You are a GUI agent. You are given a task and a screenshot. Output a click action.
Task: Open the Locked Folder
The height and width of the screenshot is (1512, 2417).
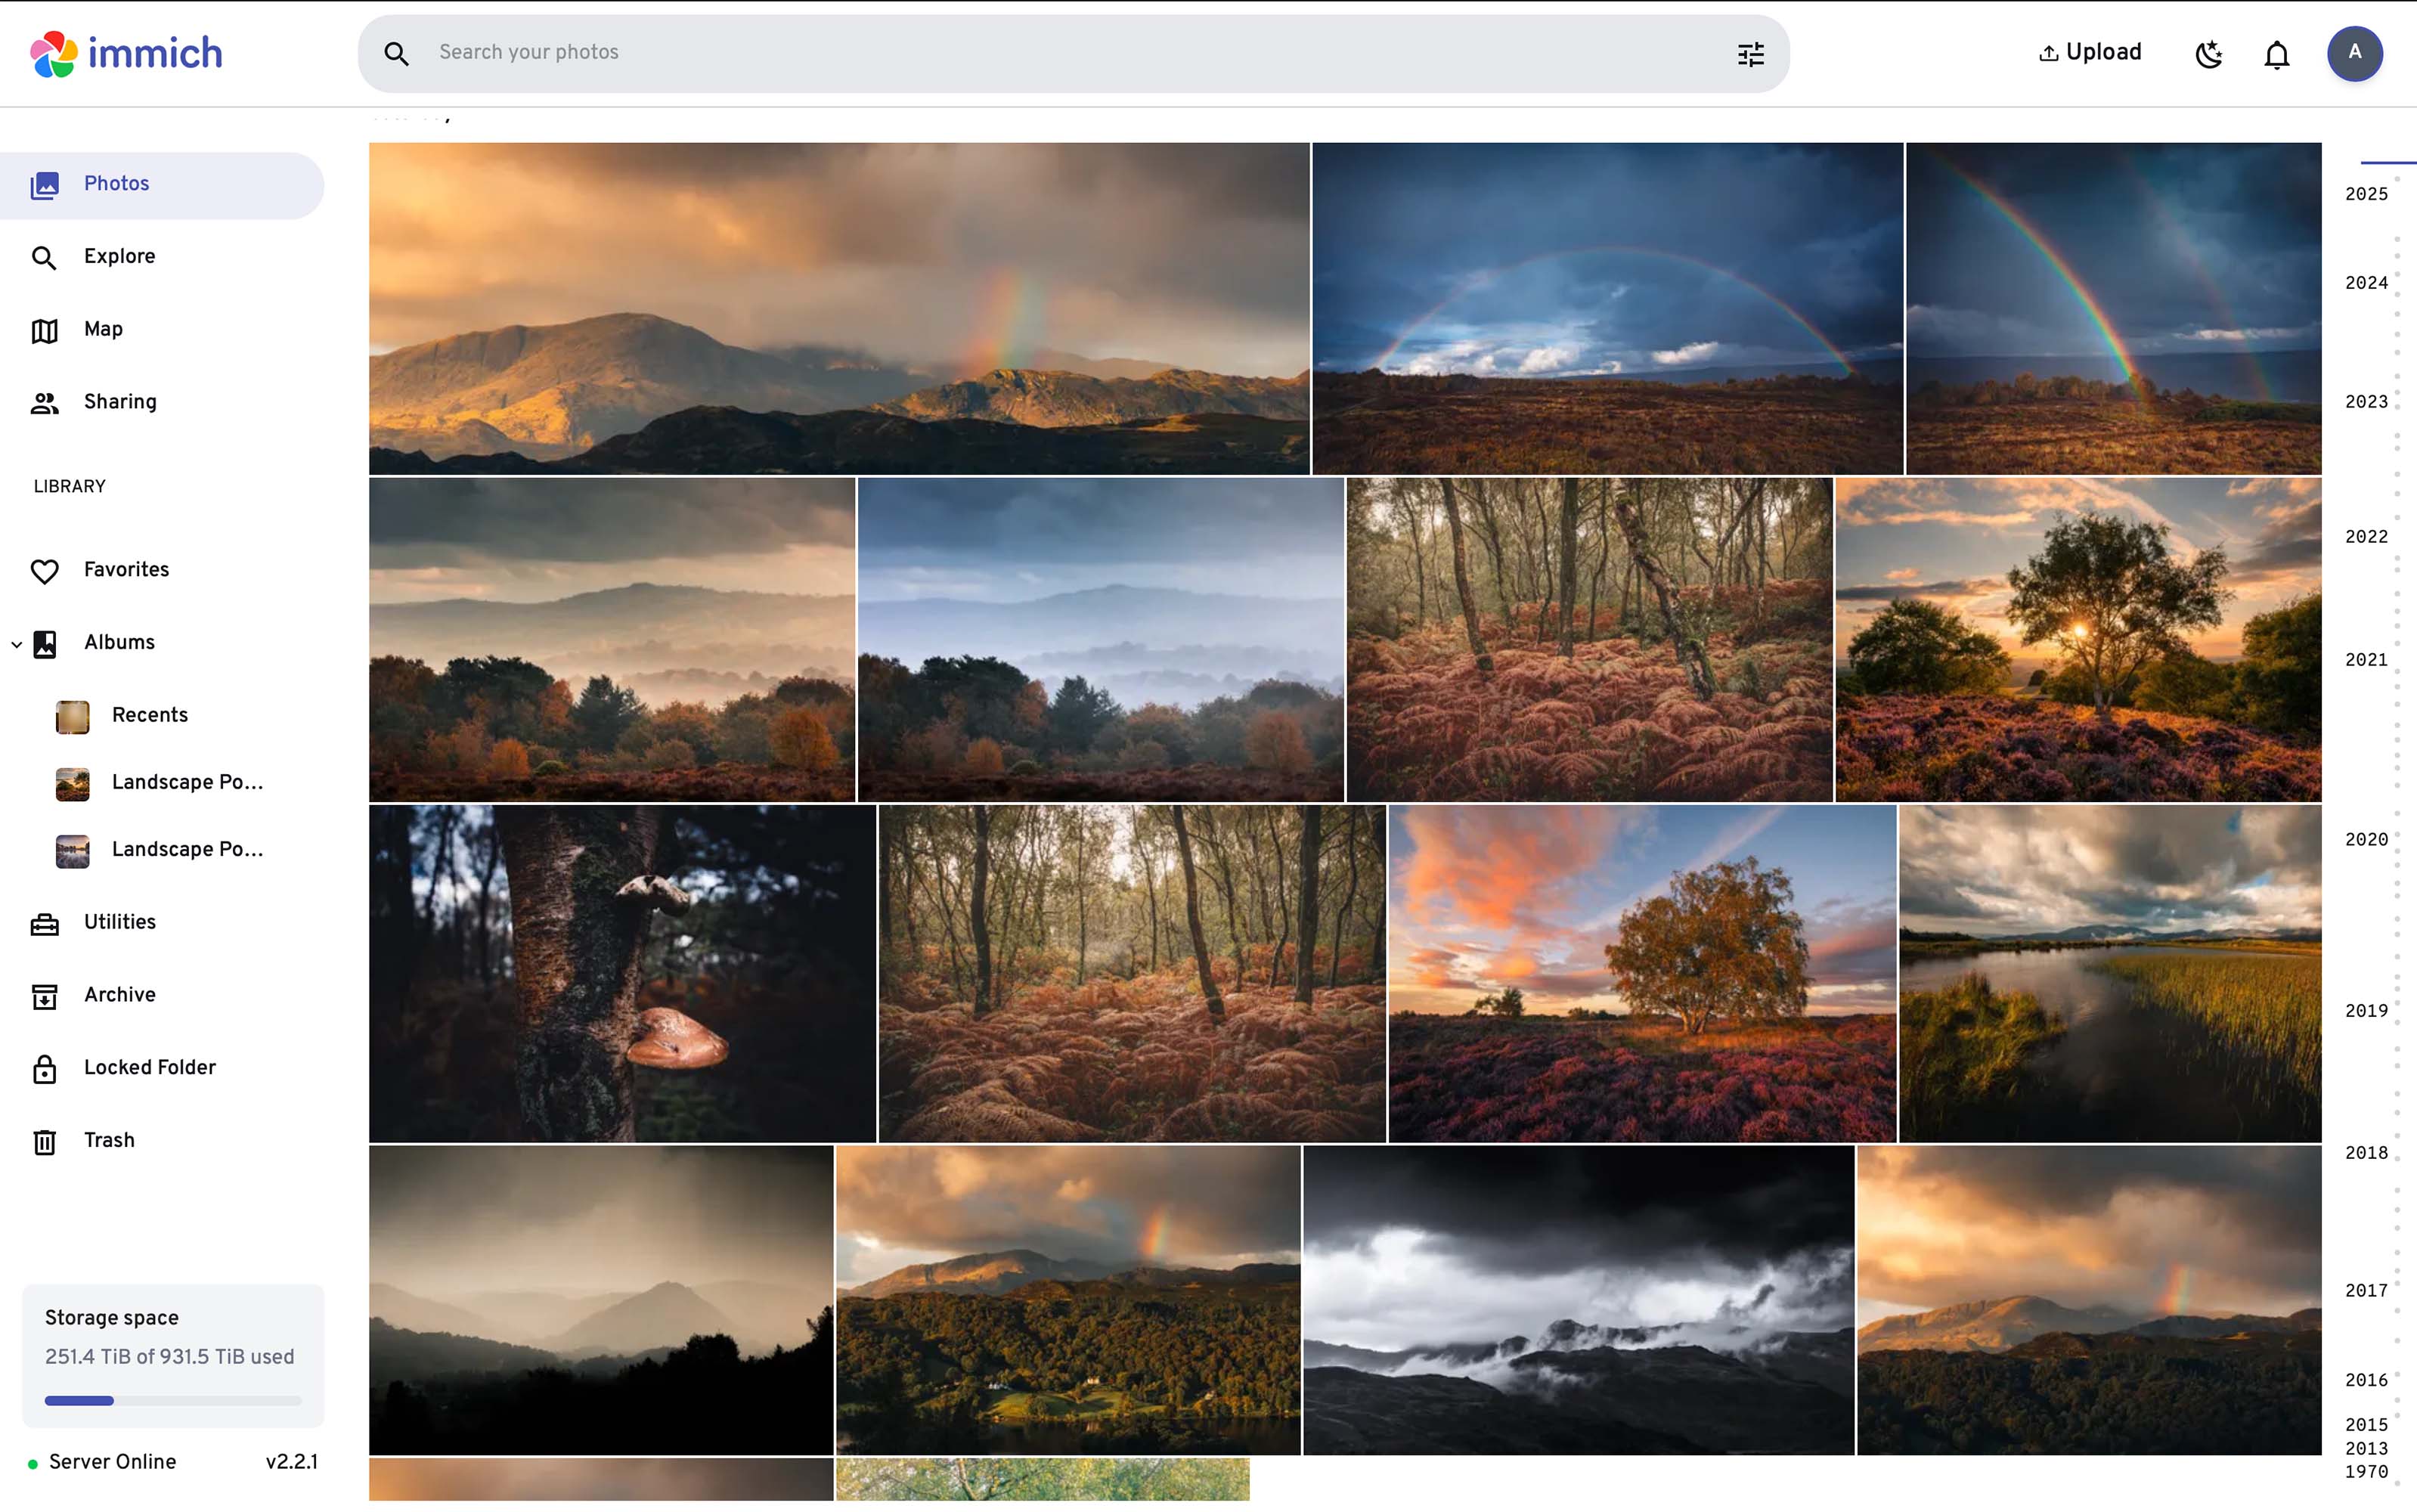[149, 1067]
